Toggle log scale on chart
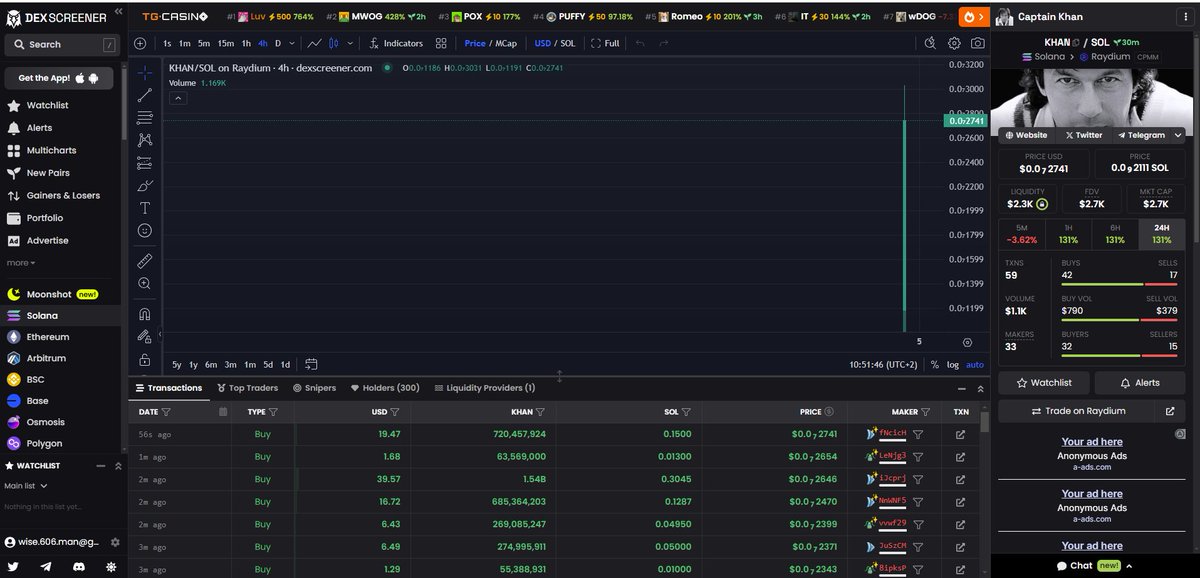Image resolution: width=1200 pixels, height=578 pixels. point(953,365)
